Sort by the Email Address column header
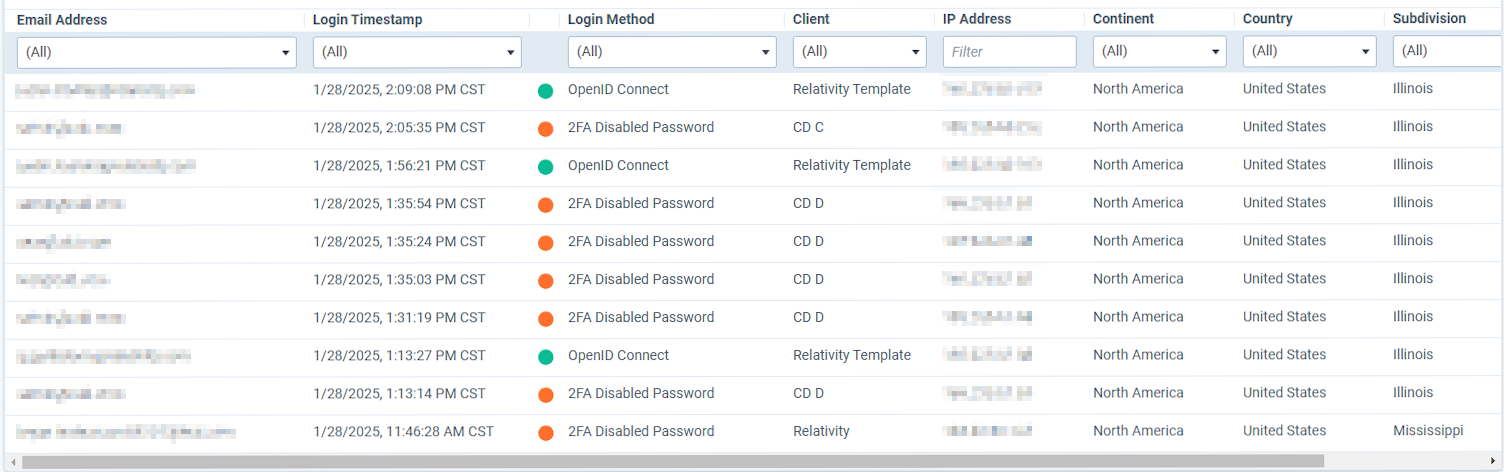This screenshot has height=472, width=1504. (62, 19)
